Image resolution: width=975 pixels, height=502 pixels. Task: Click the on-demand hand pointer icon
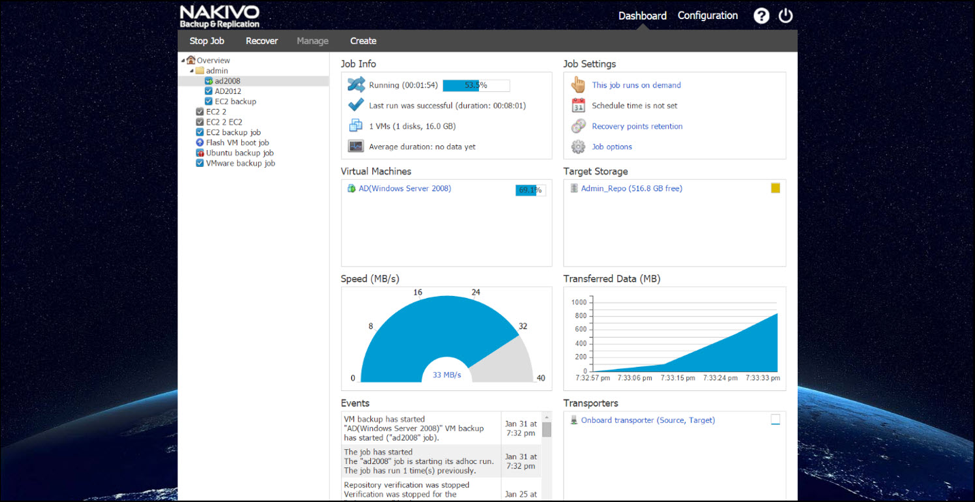pyautogui.click(x=578, y=85)
